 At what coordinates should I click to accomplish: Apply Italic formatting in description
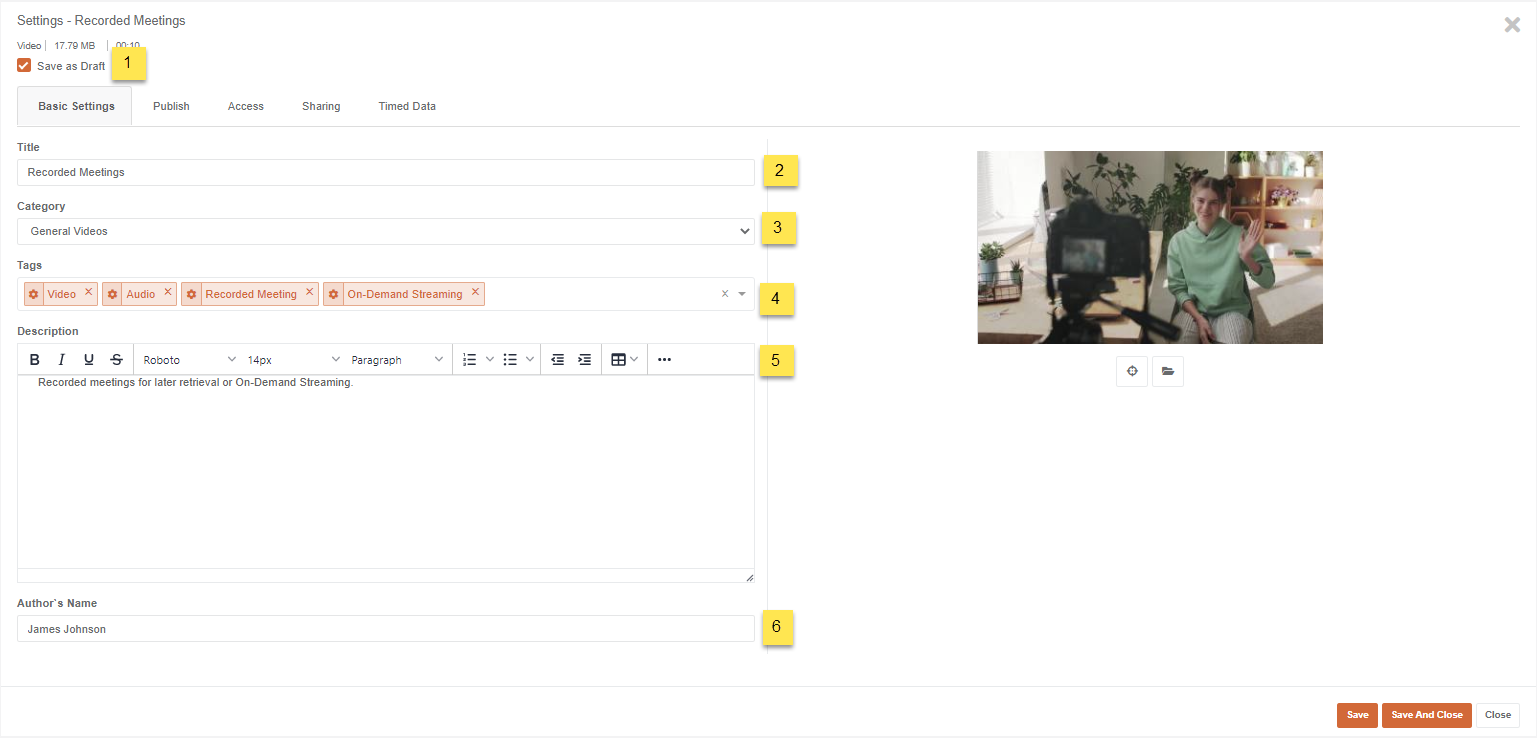(x=62, y=360)
